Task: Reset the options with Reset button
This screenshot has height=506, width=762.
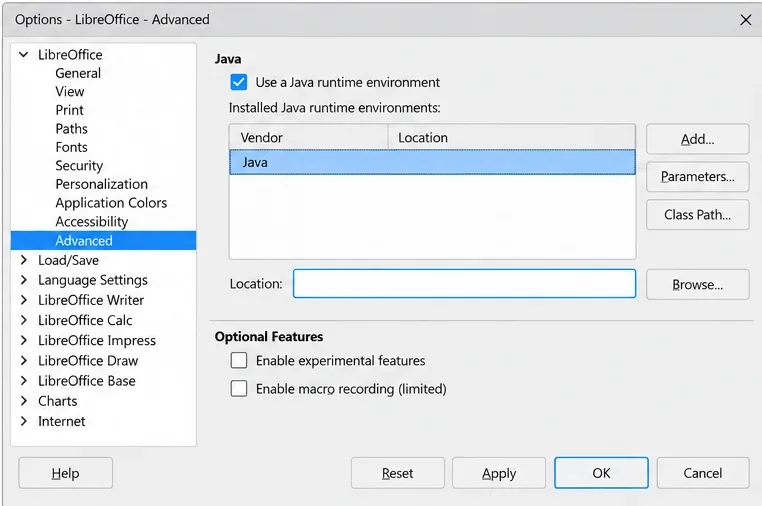Action: 398,473
